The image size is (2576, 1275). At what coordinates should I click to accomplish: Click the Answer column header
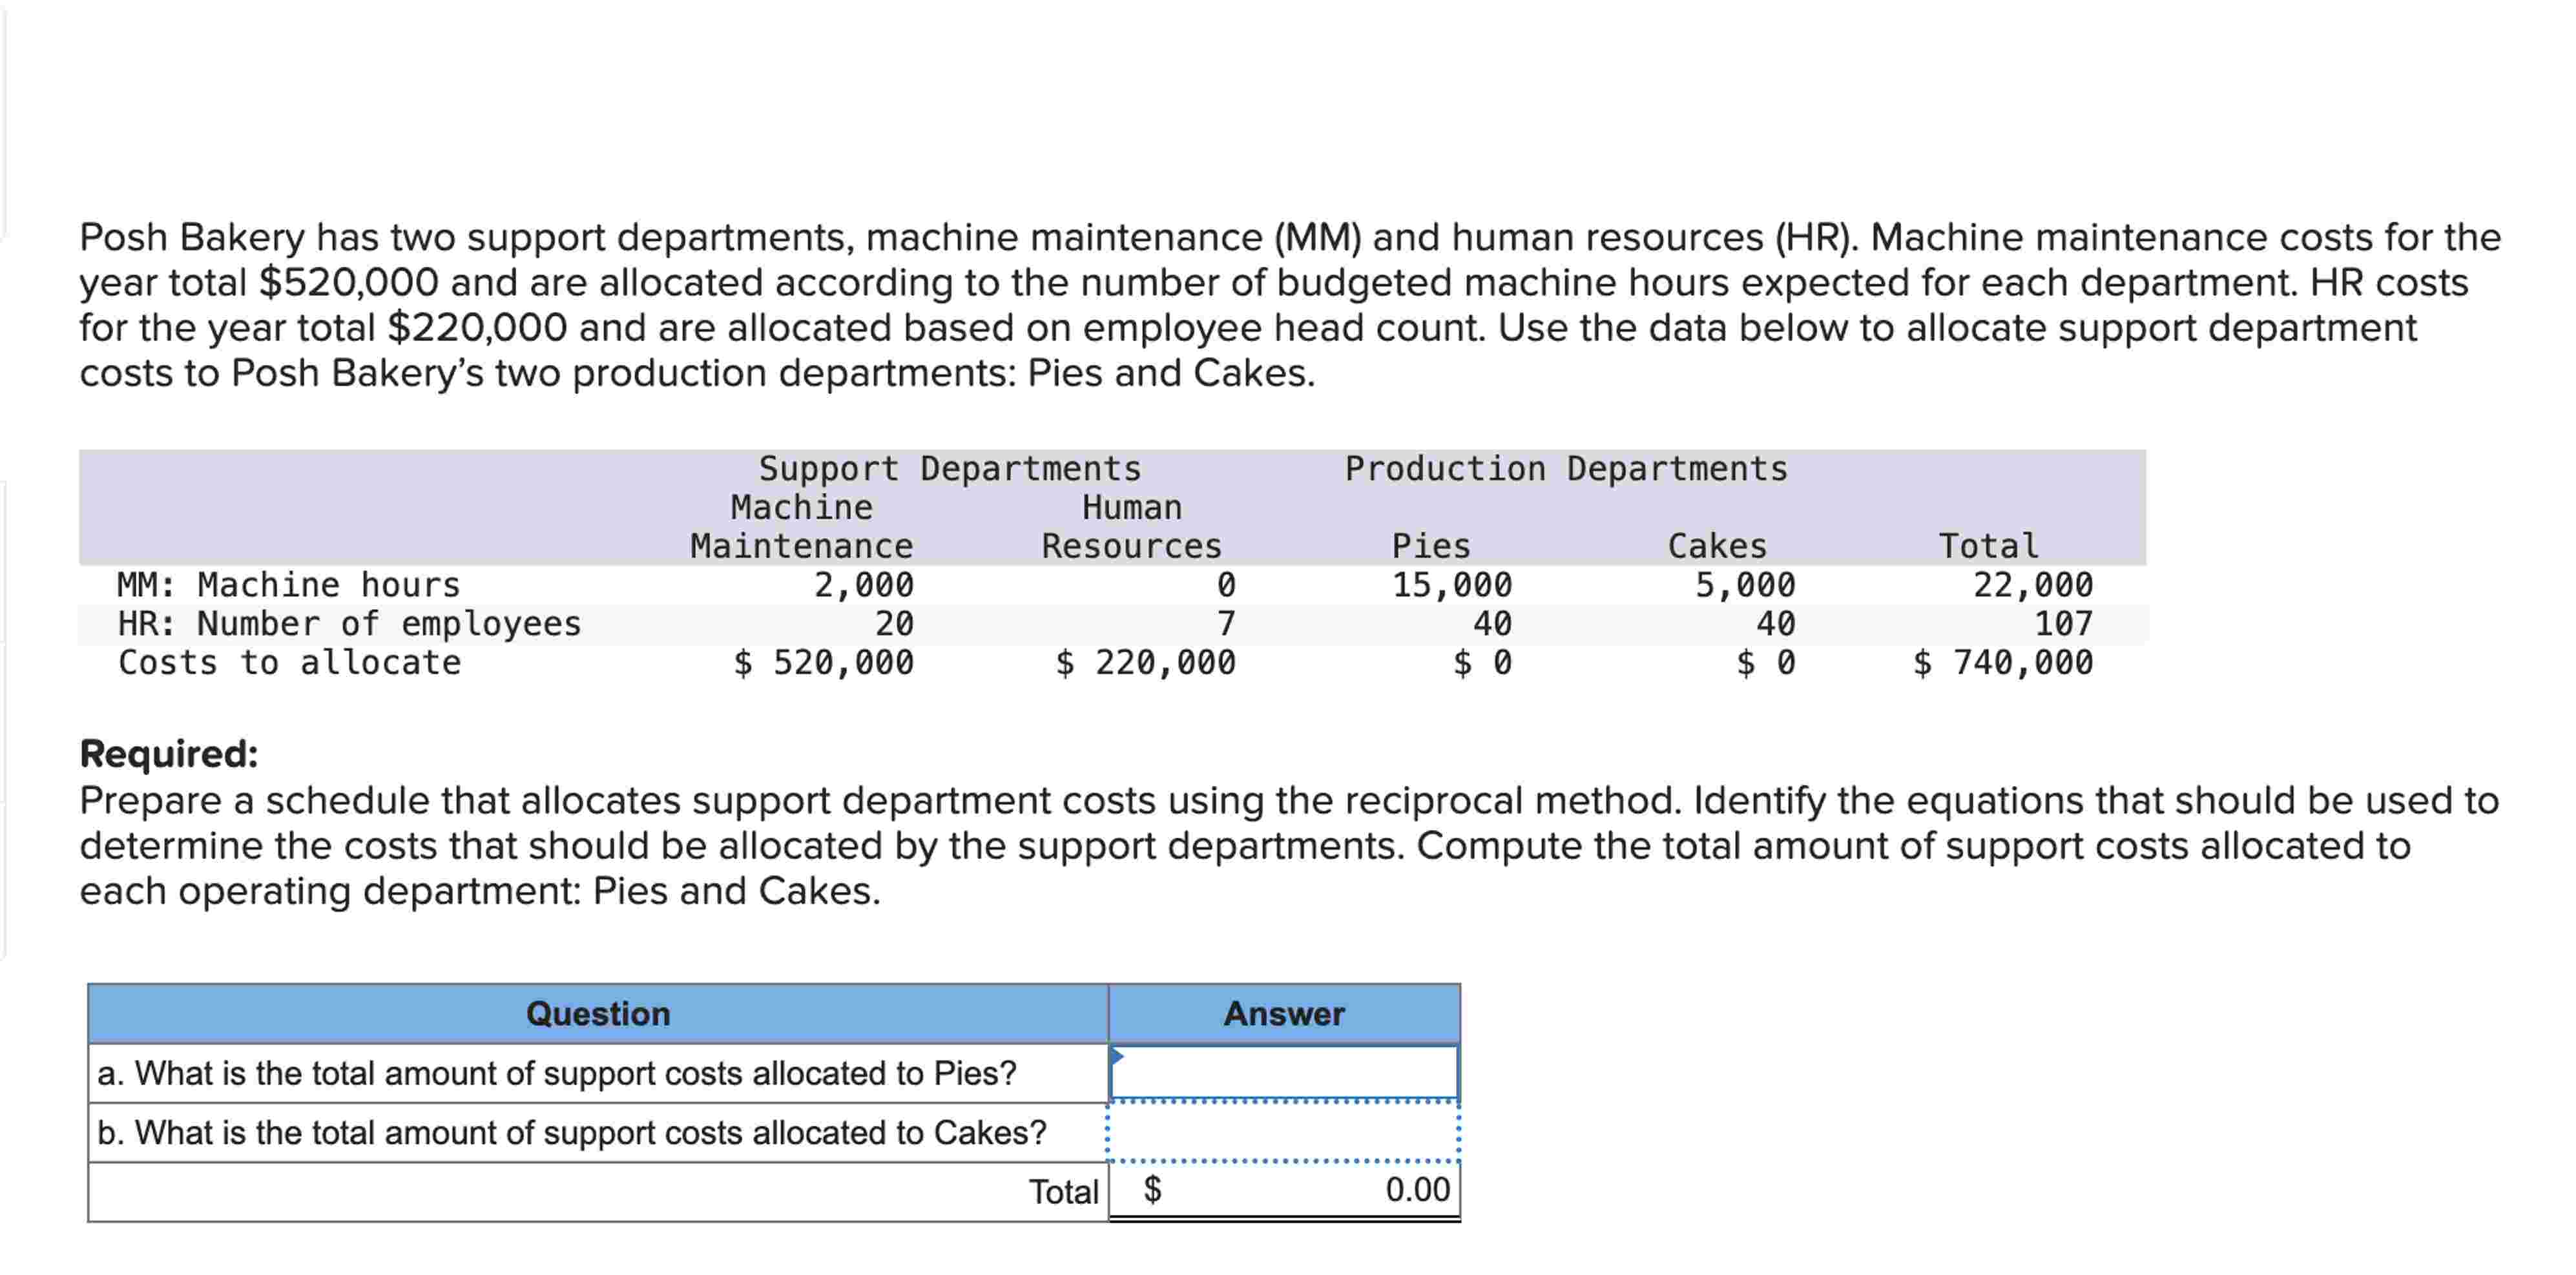pyautogui.click(x=1284, y=1014)
